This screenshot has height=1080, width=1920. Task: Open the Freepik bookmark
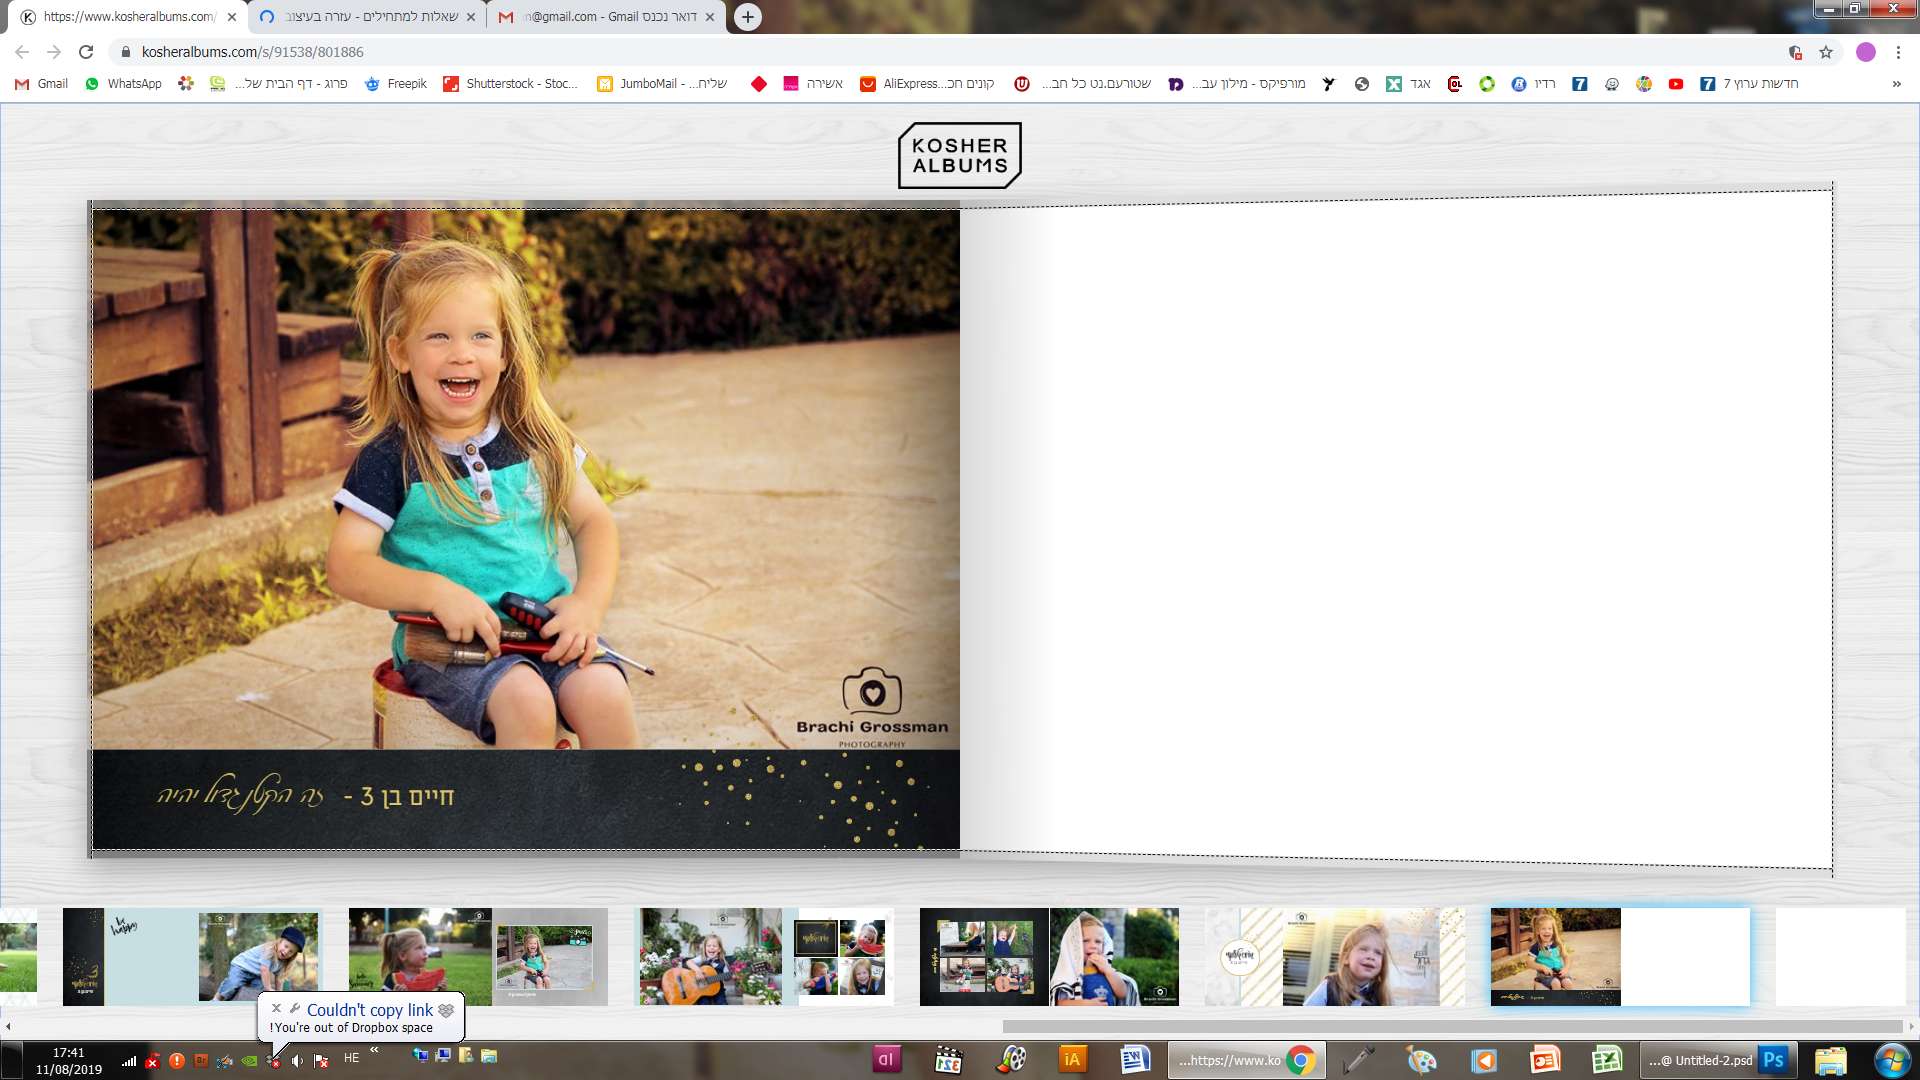tap(396, 84)
